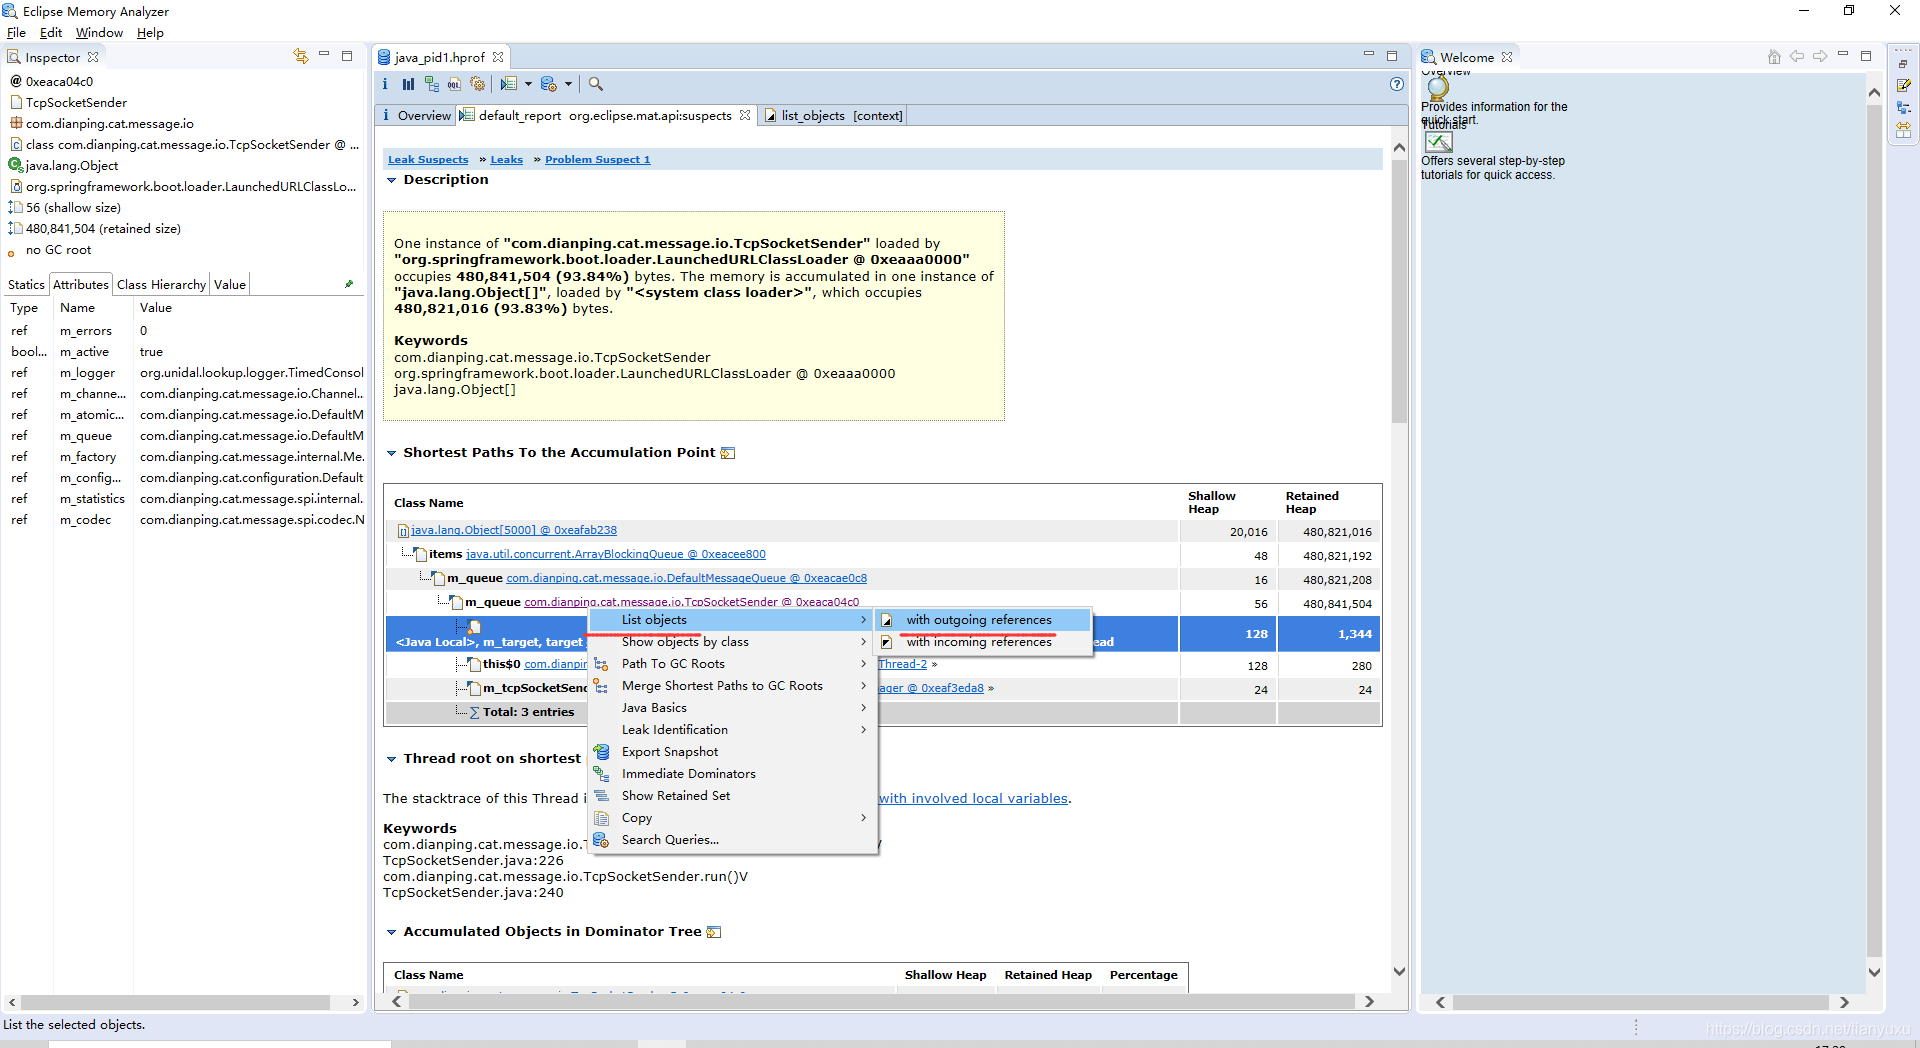
Task: Select Export Snapshot menu entry
Action: (x=733, y=752)
